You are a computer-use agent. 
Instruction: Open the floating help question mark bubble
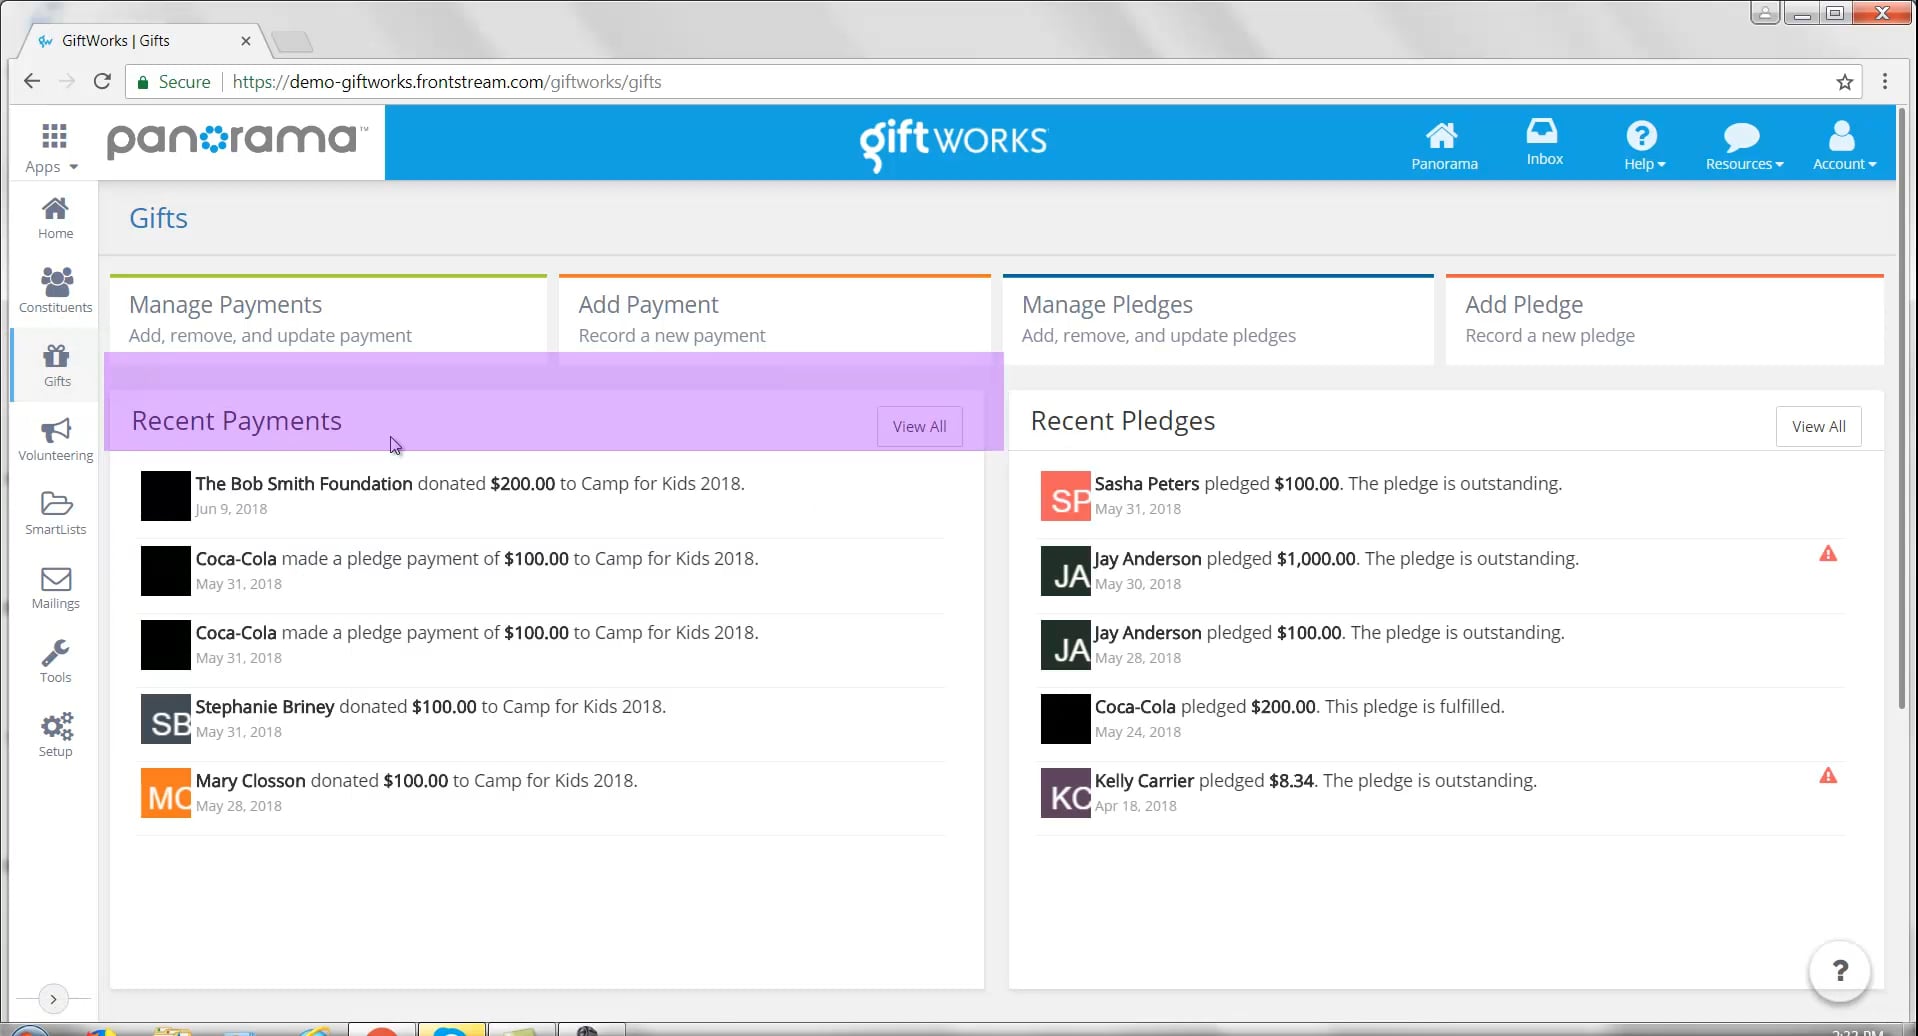click(1839, 970)
